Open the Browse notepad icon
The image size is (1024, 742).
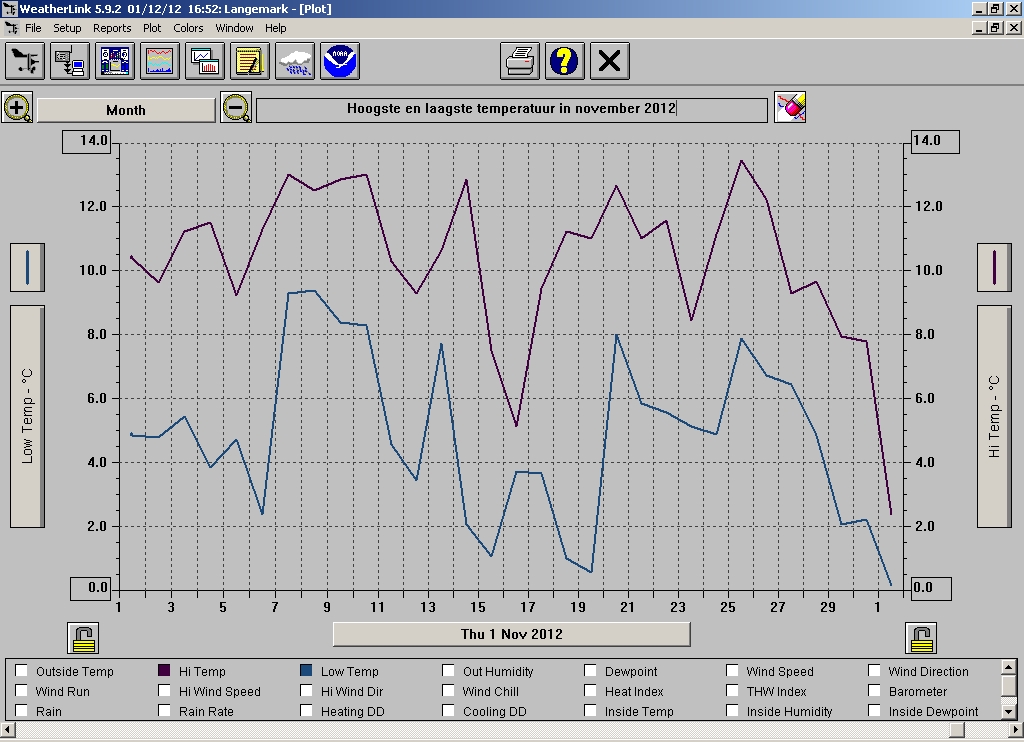click(250, 61)
